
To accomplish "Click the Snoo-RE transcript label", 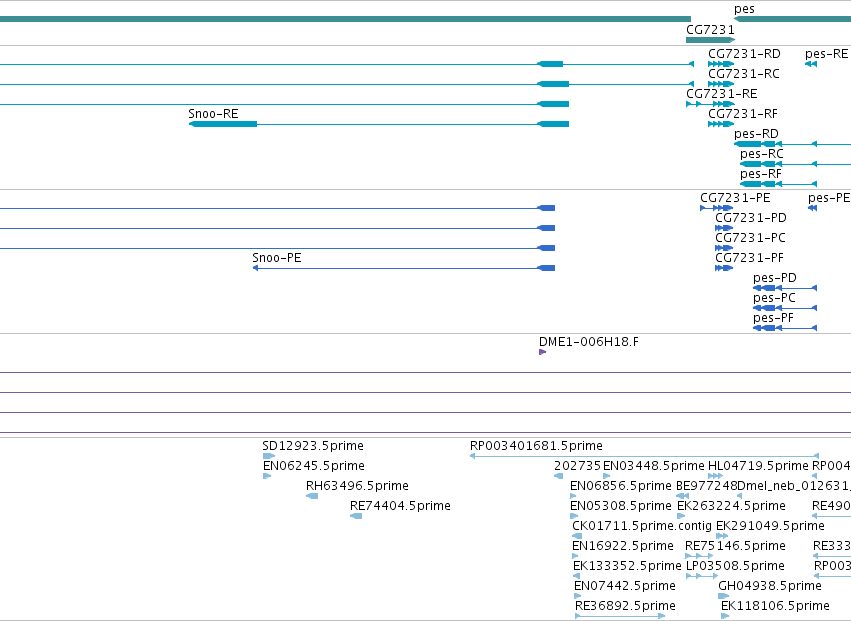I will [x=213, y=114].
